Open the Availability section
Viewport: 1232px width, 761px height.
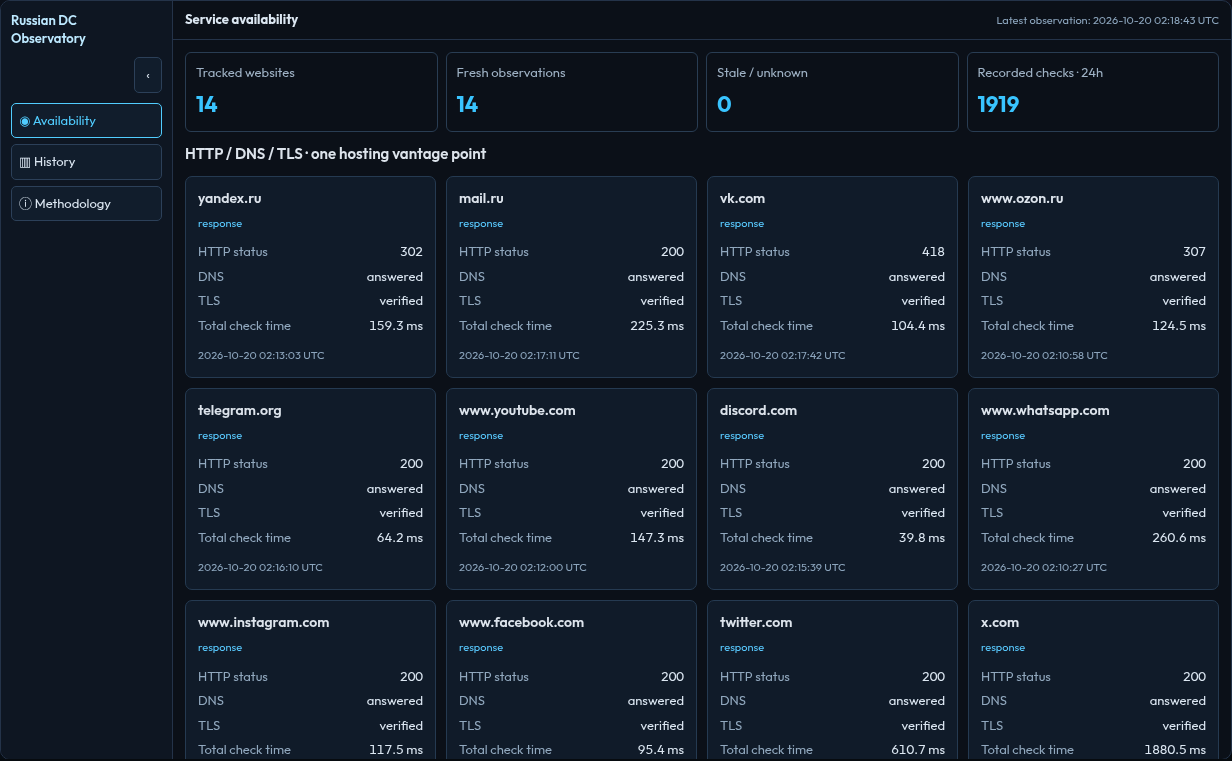[x=86, y=120]
